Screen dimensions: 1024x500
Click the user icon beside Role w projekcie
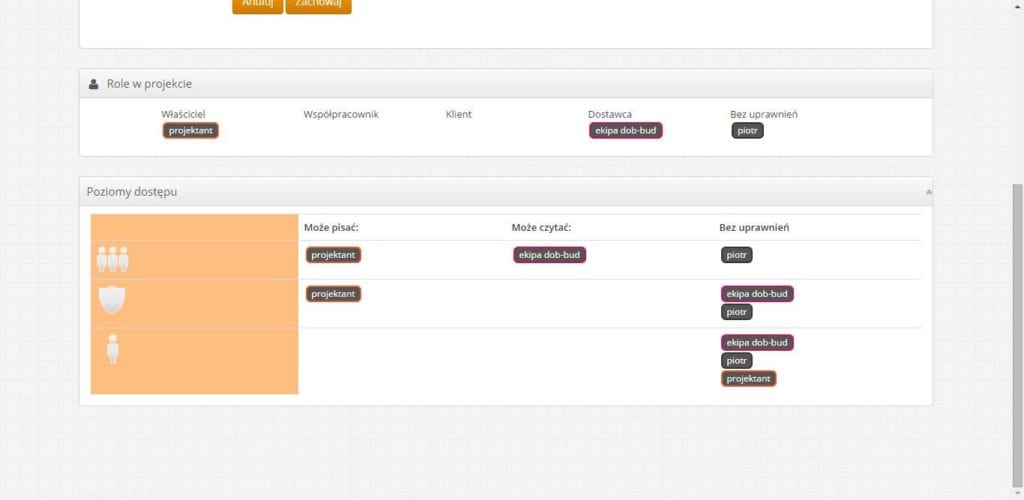tap(93, 84)
